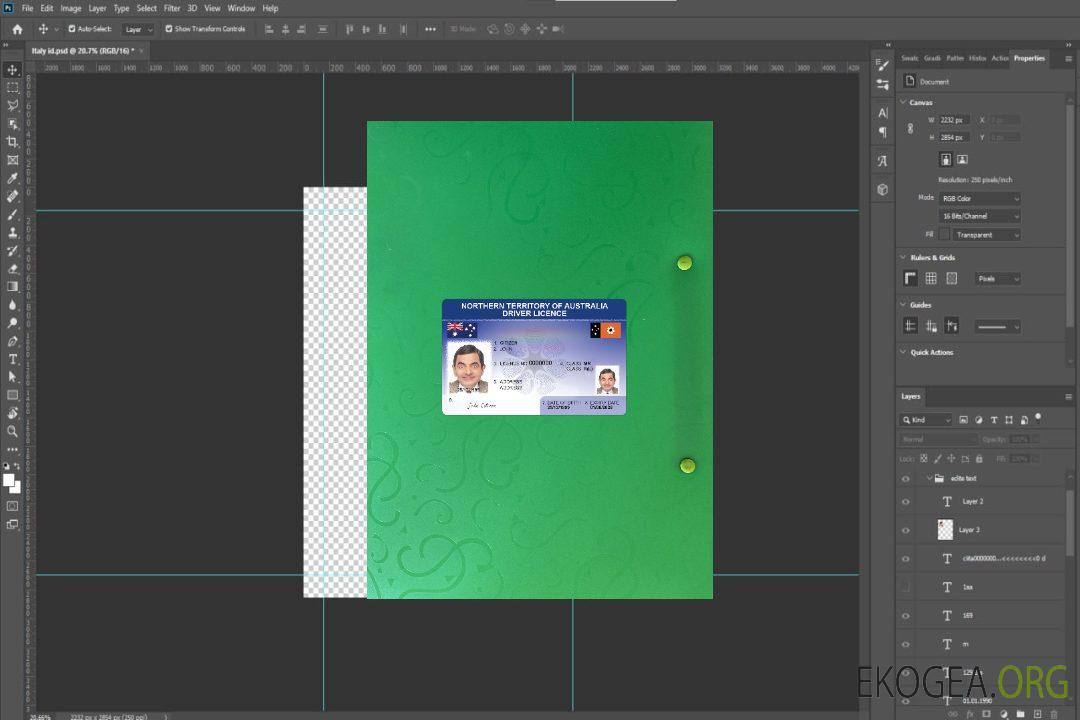Select the Lasso tool
Image resolution: width=1080 pixels, height=720 pixels.
tap(12, 105)
